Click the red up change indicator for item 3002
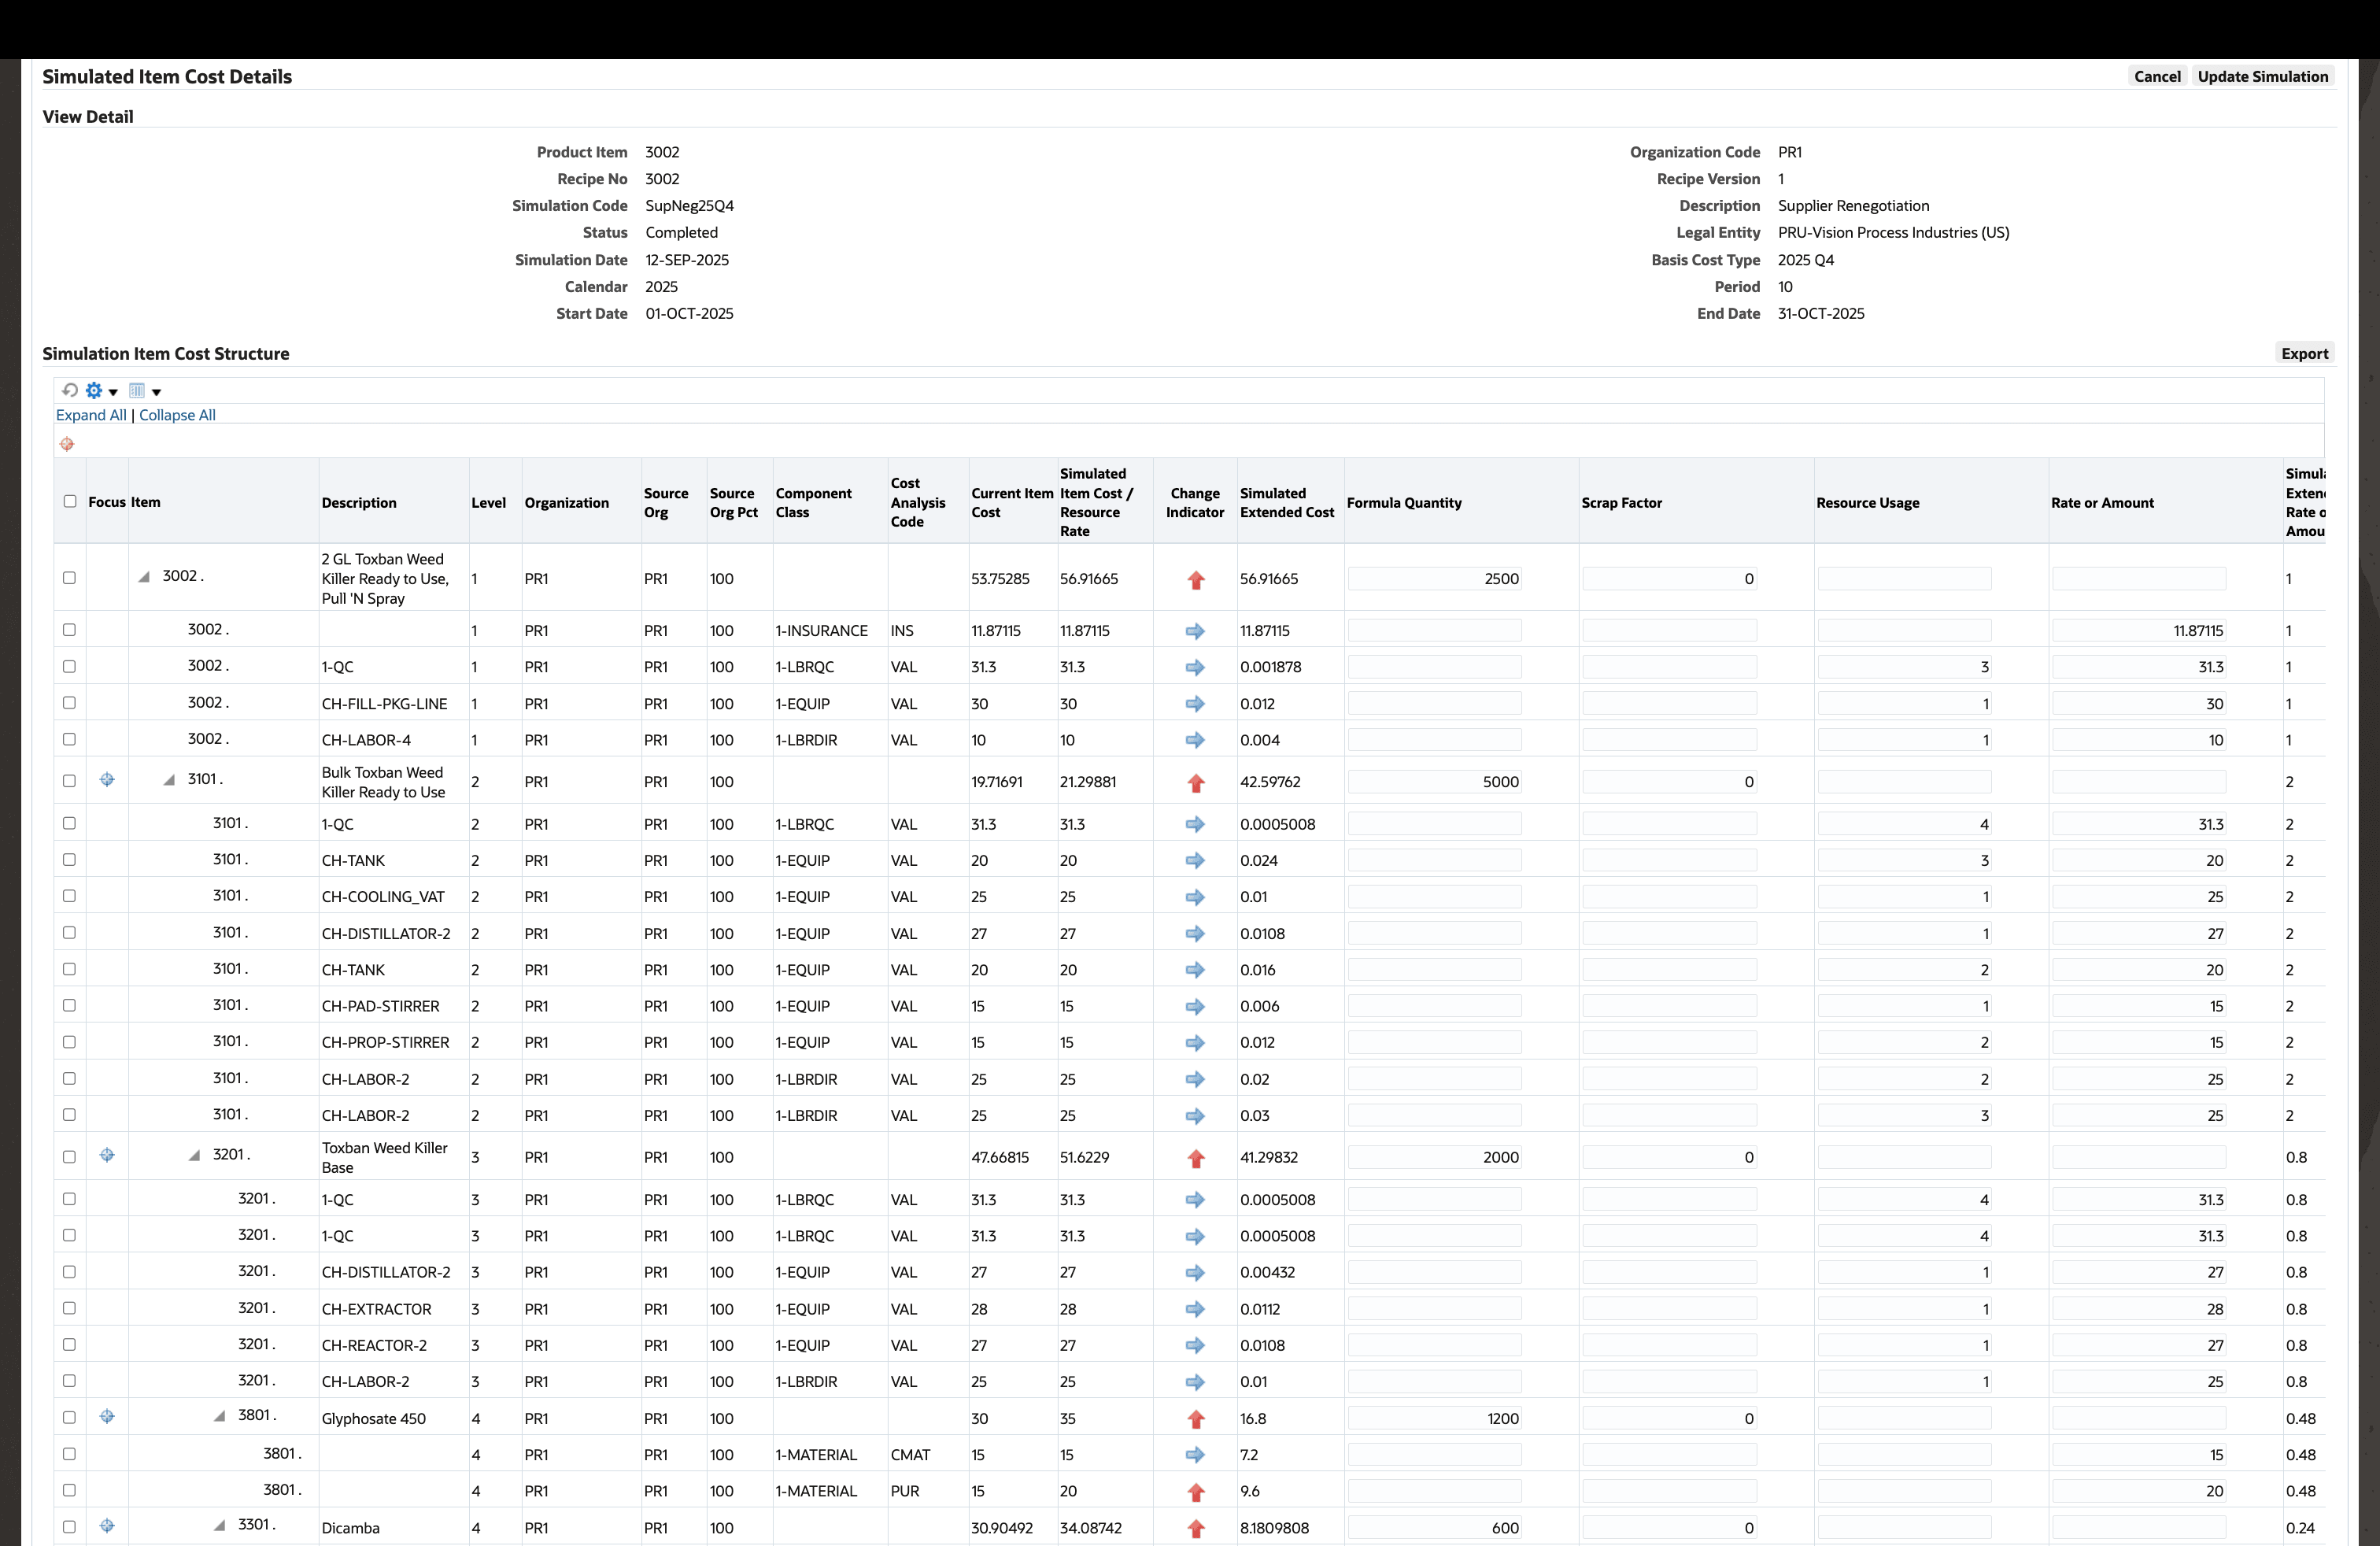The image size is (2380, 1546). click(x=1196, y=580)
